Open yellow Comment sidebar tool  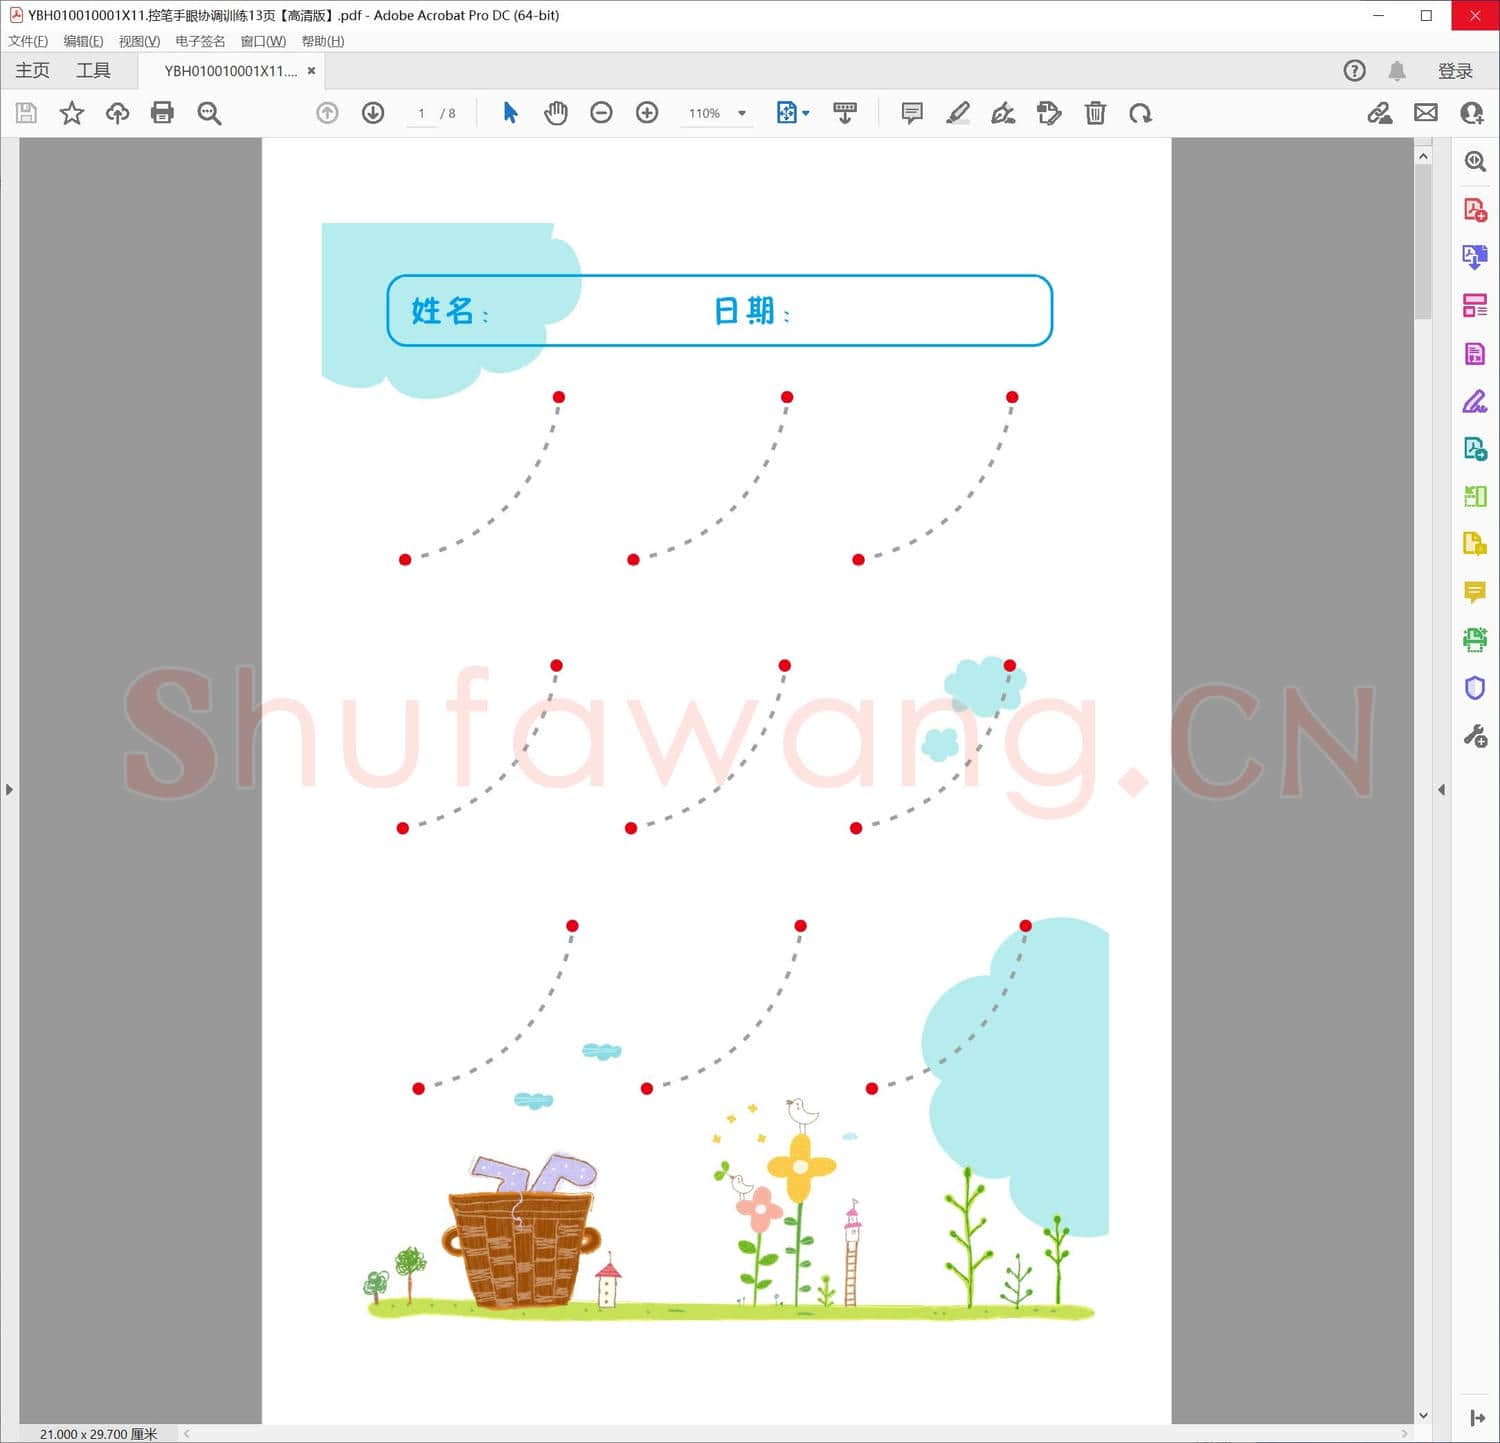click(x=1475, y=592)
